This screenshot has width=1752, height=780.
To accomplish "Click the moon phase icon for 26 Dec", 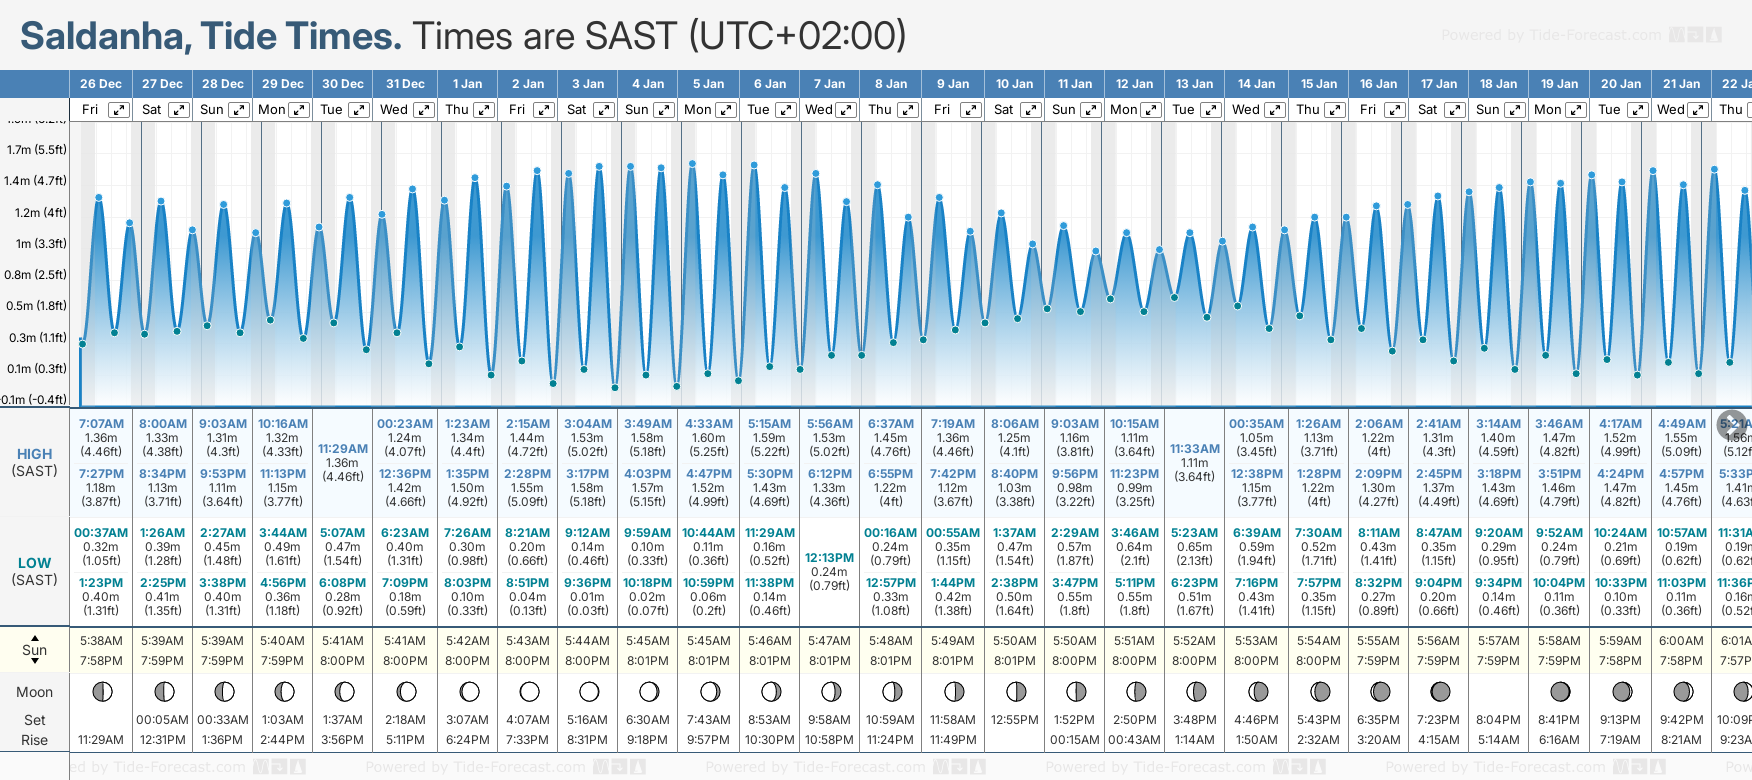I will (101, 691).
